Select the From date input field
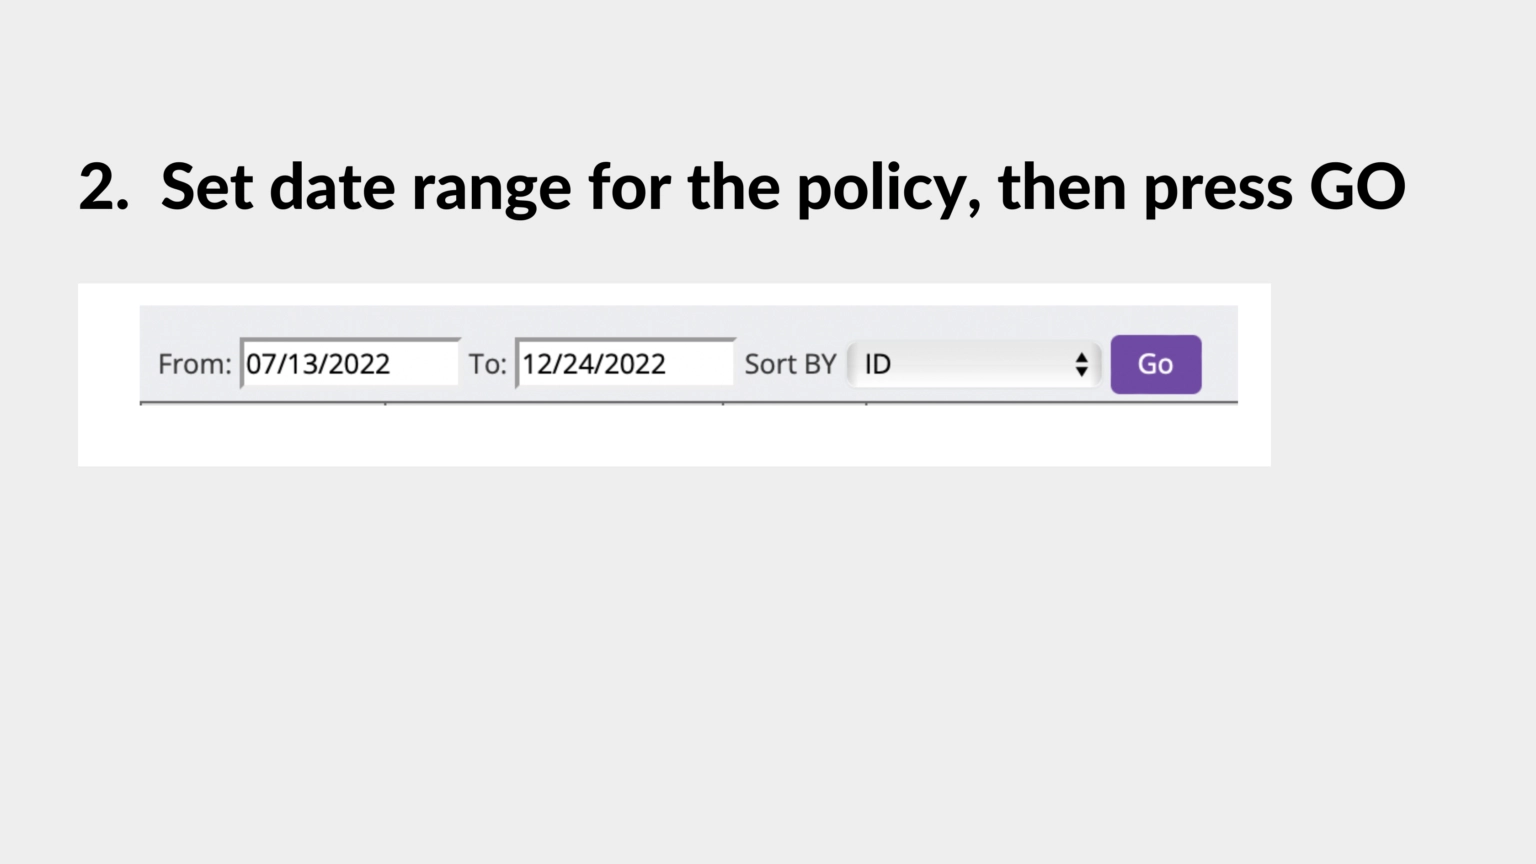The width and height of the screenshot is (1536, 864). (350, 363)
